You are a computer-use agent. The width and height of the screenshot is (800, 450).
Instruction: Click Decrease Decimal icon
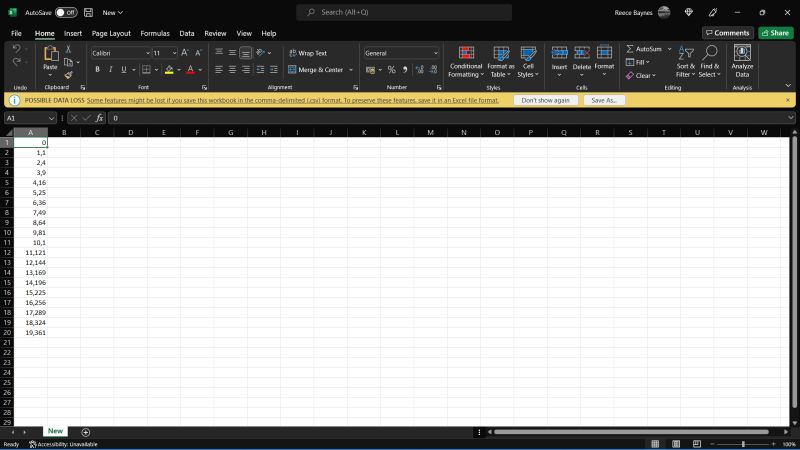tap(433, 70)
